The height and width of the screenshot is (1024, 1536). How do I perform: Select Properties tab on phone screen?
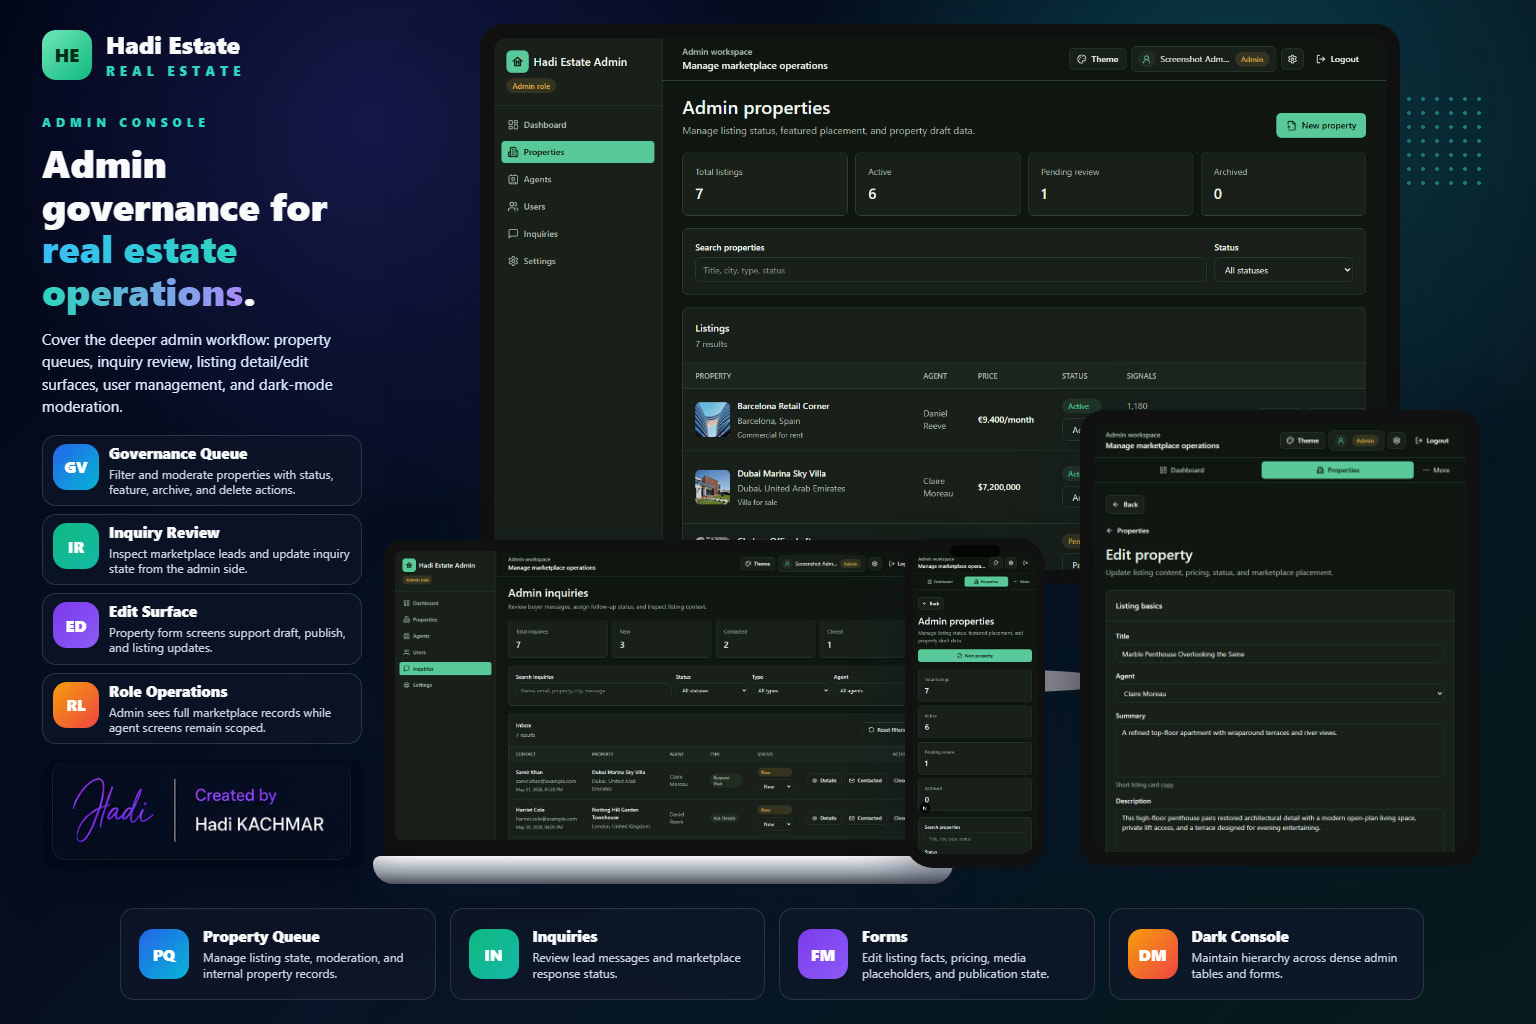point(986,582)
